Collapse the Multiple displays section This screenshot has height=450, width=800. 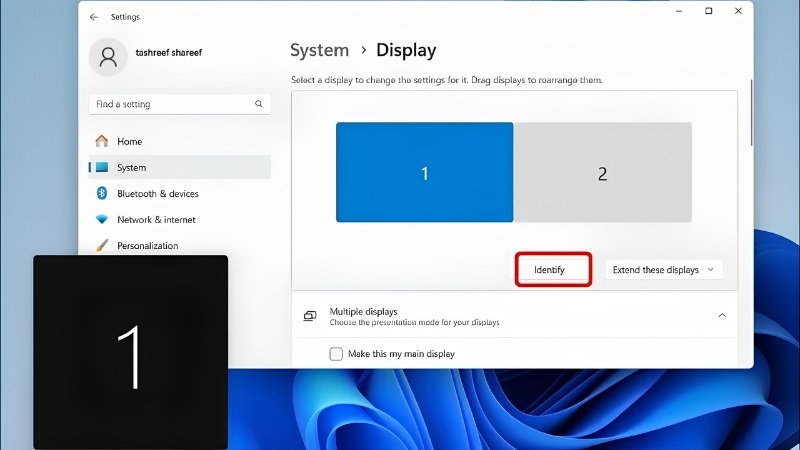722,315
